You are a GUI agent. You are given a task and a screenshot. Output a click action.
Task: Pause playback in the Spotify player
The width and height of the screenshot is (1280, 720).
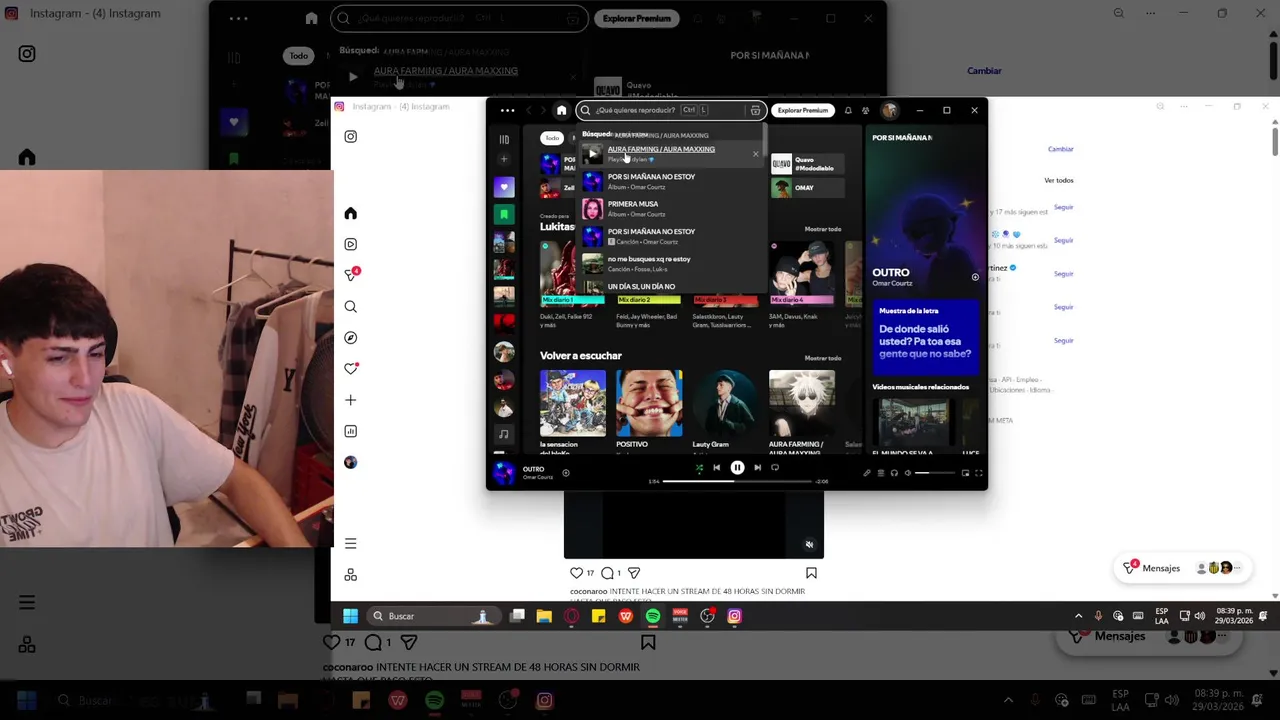tap(737, 467)
